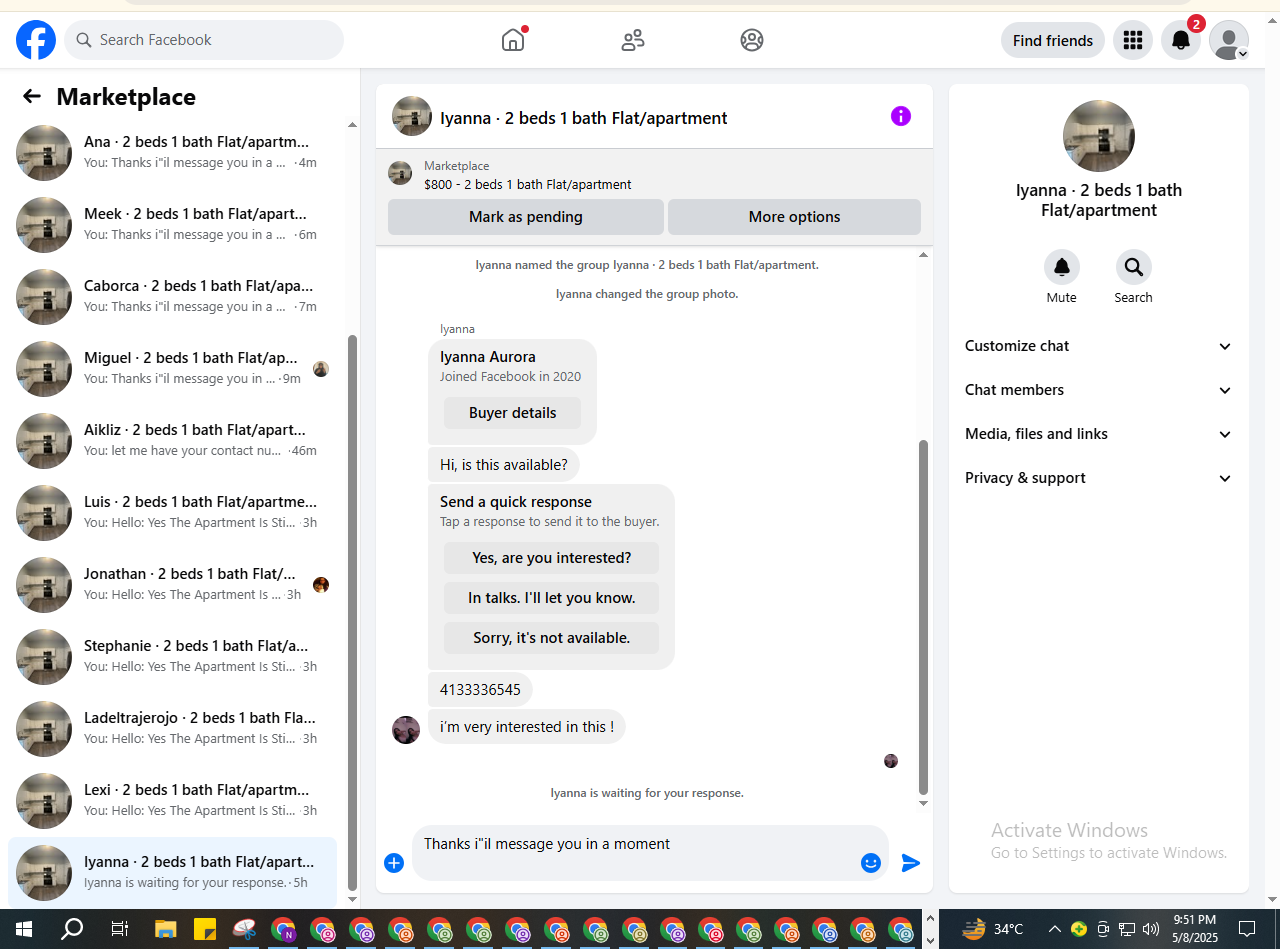Open the Caborca conversation

[172, 296]
